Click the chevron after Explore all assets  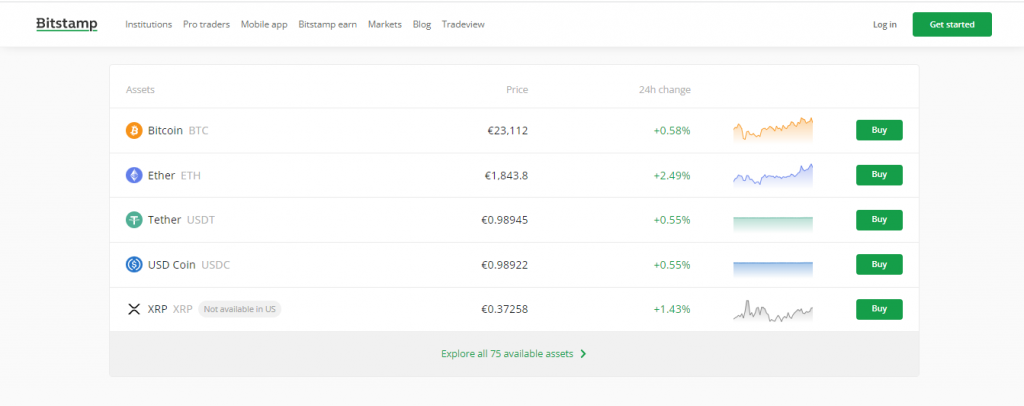(583, 354)
